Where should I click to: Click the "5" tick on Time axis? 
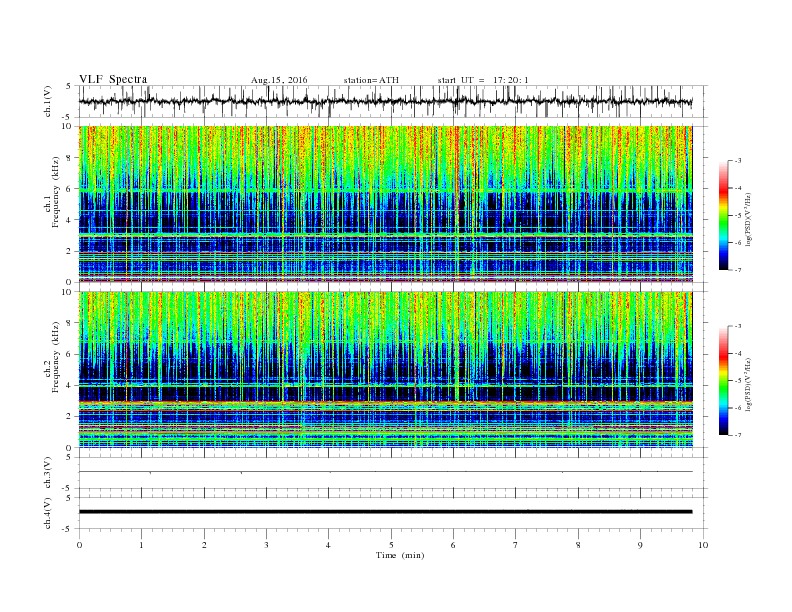coord(391,545)
